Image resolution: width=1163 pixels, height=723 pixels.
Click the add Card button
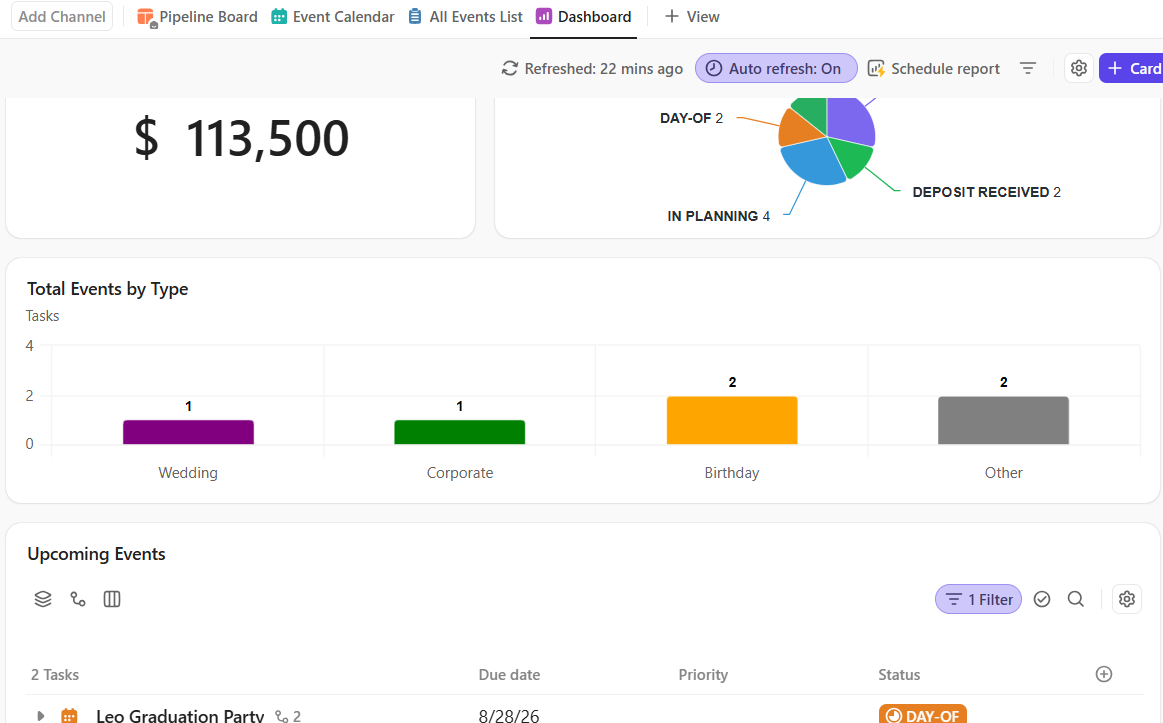(x=1131, y=68)
